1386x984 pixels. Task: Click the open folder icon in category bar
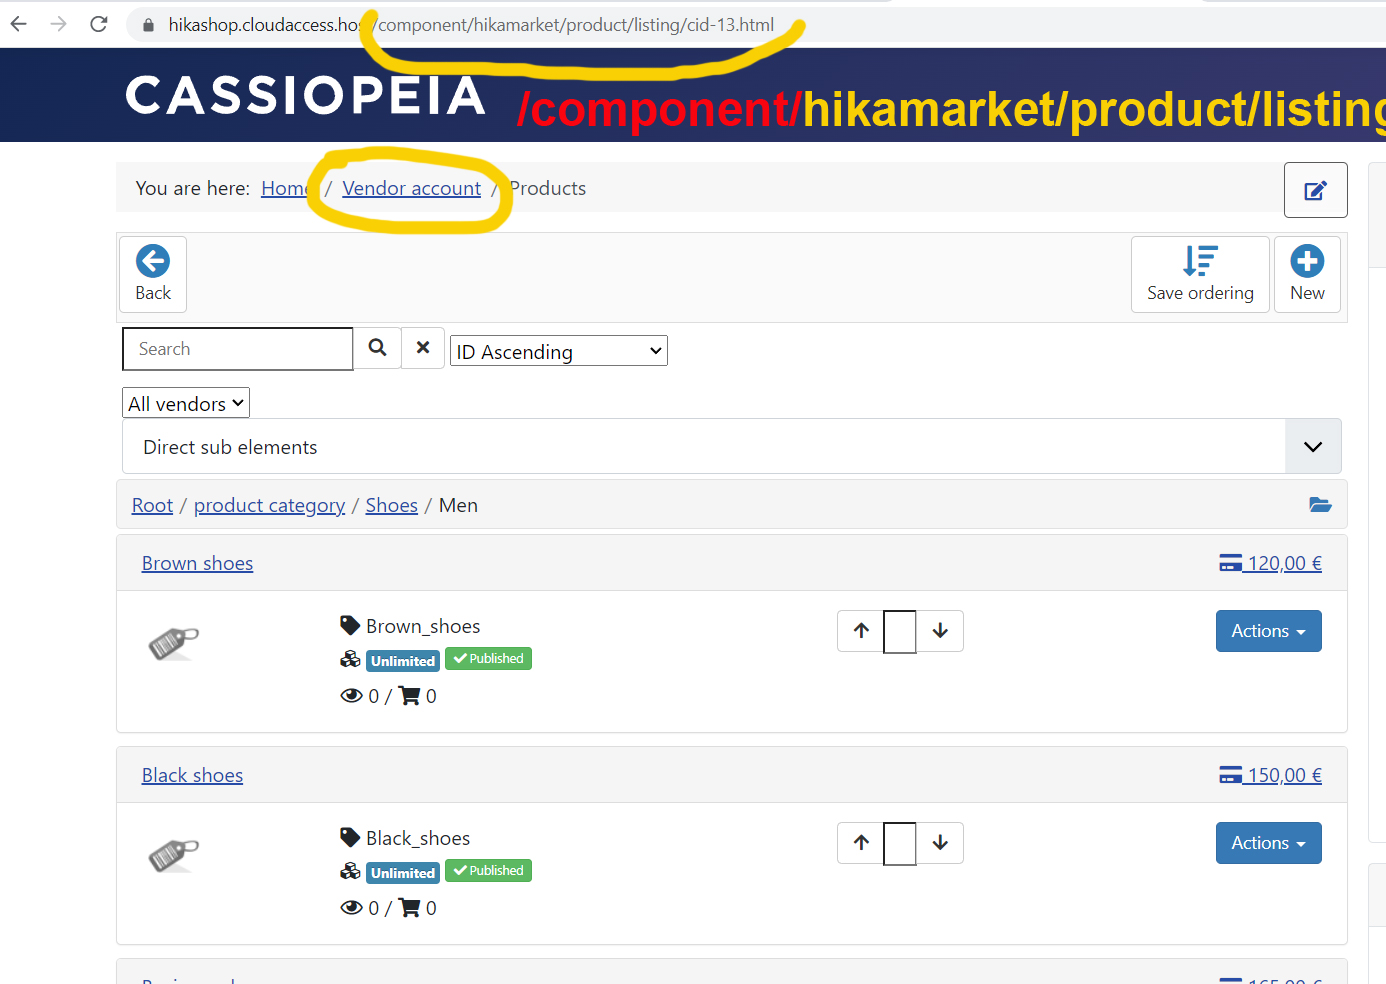[1320, 505]
